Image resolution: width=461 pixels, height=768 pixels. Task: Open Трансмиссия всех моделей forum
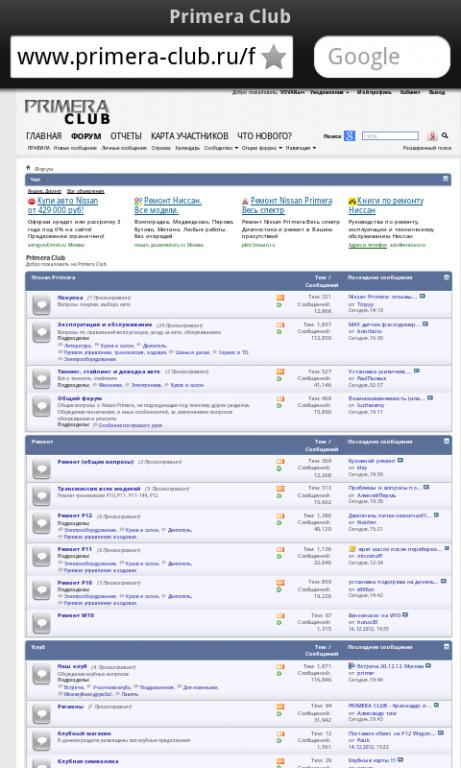pos(99,489)
